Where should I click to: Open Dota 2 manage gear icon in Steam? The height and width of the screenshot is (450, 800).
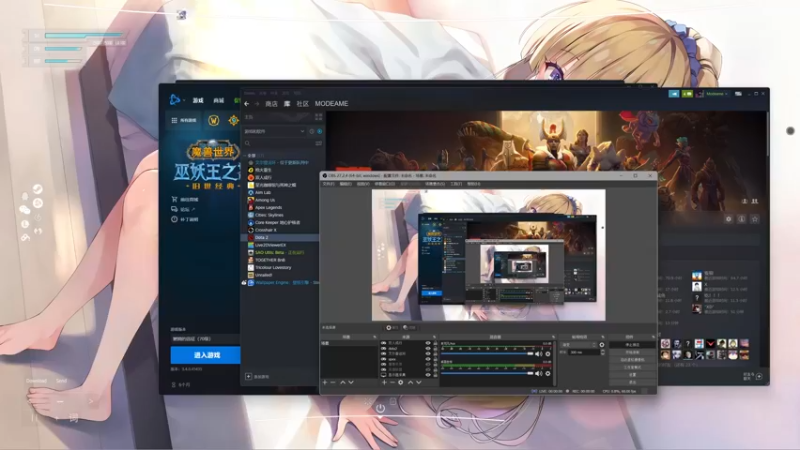coord(729,219)
